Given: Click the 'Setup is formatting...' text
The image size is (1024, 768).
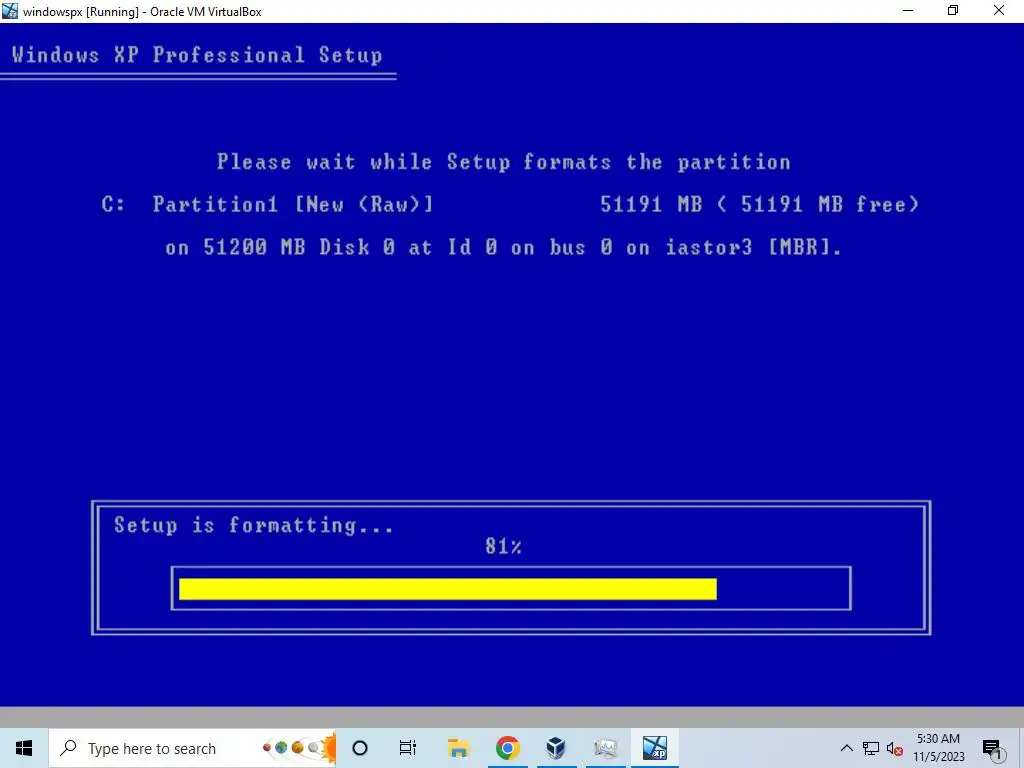Looking at the screenshot, I should tap(253, 525).
